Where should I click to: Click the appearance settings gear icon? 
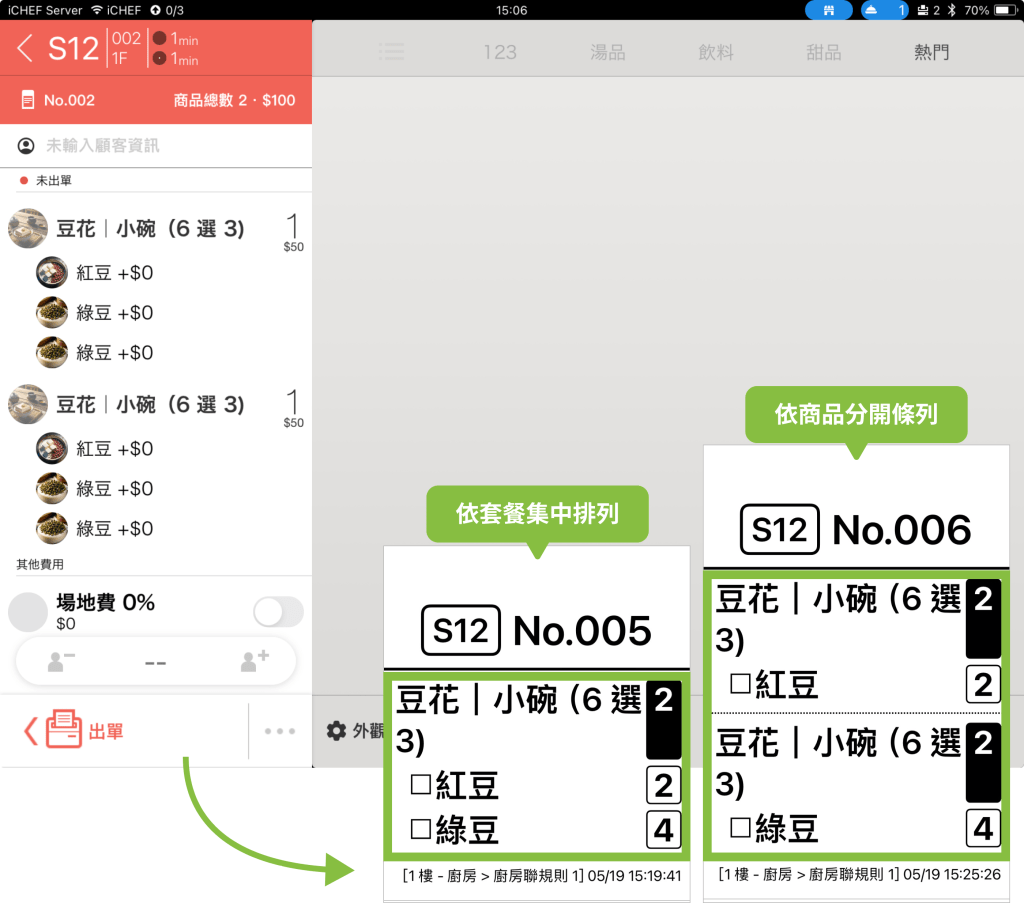click(x=337, y=730)
